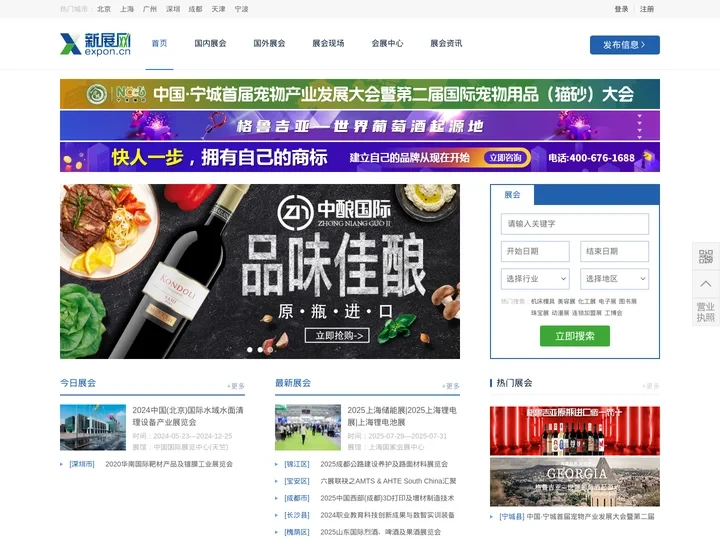Click the [宁城县] hot exhibition link

point(512,517)
